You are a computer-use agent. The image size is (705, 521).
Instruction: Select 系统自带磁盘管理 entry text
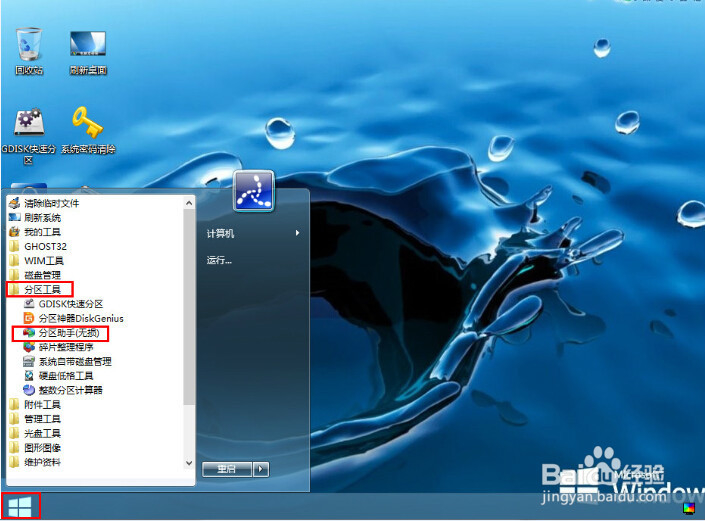coord(75,361)
